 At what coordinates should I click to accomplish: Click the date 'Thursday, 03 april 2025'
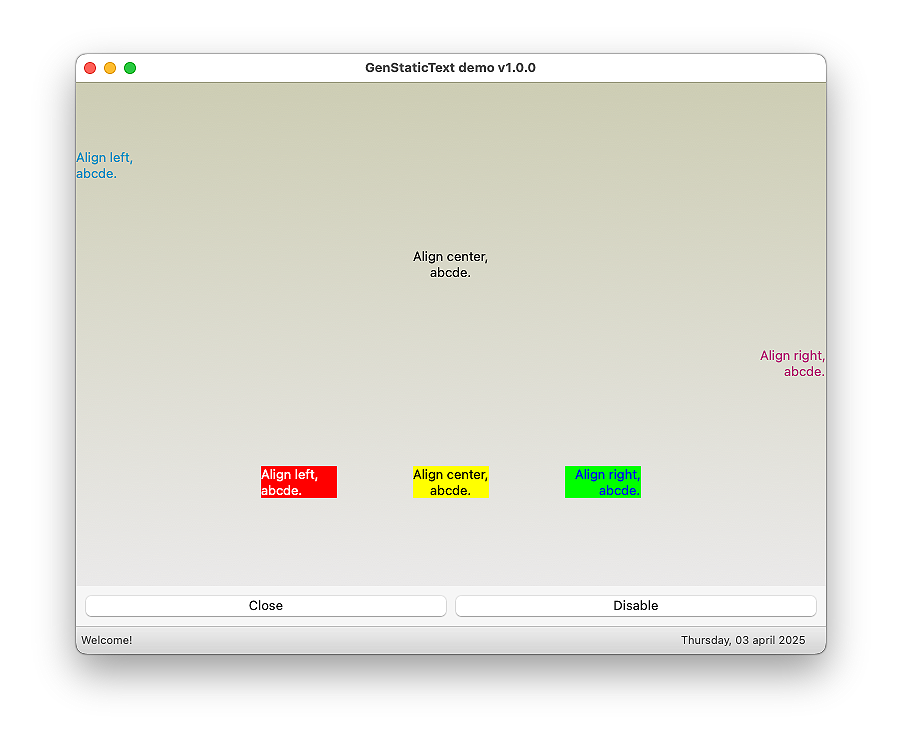742,640
